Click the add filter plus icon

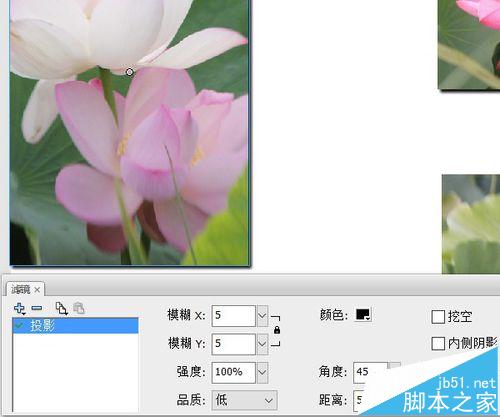pyautogui.click(x=19, y=309)
